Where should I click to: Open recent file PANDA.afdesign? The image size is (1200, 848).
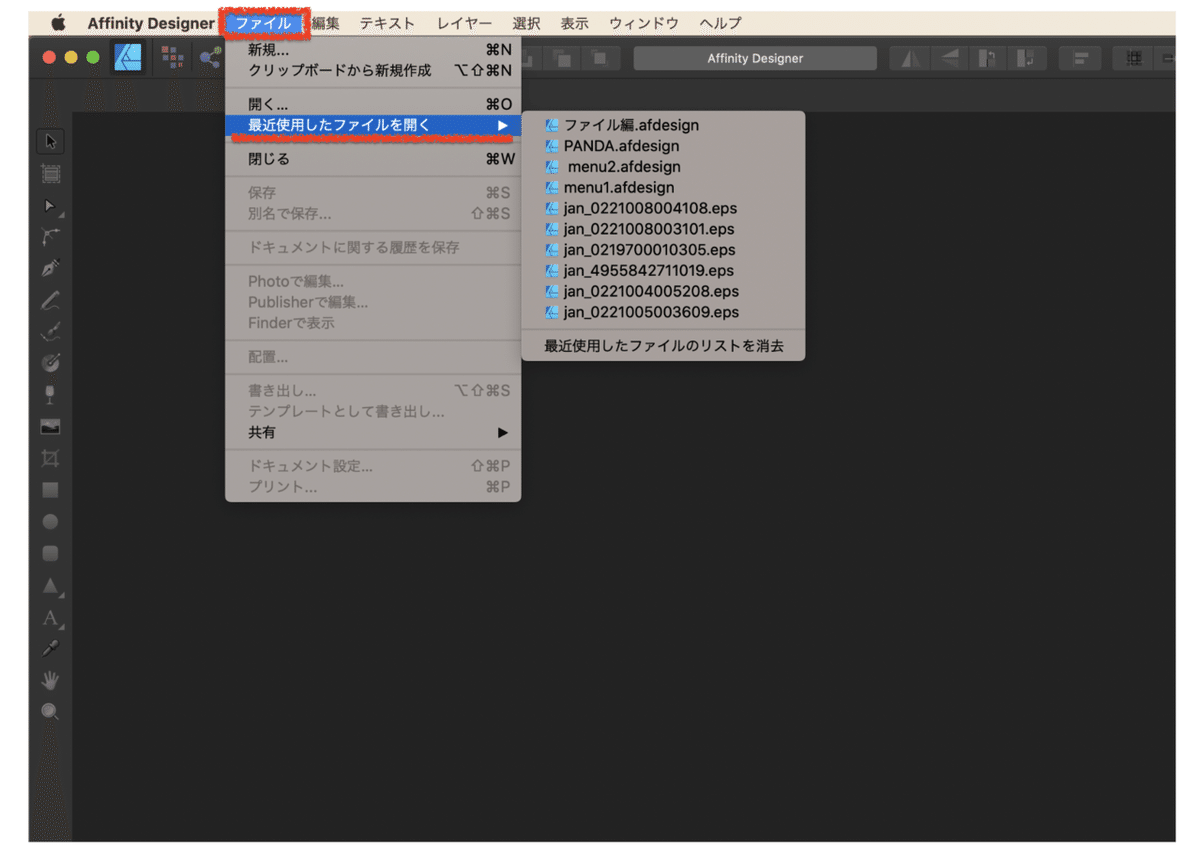663,146
